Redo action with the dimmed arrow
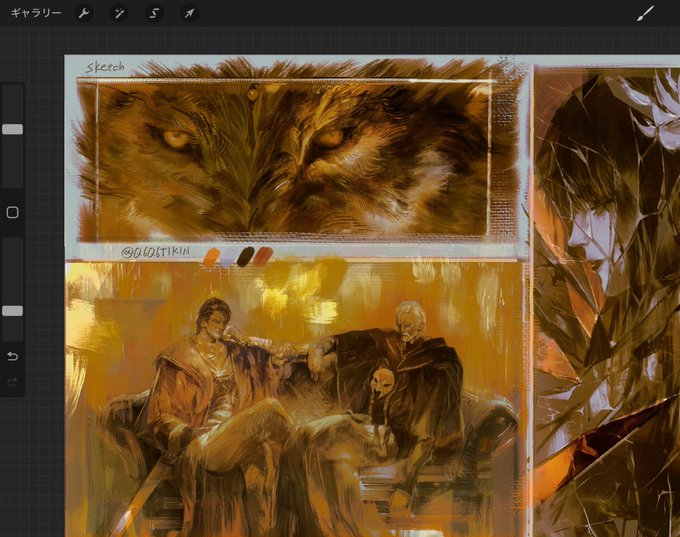 coord(13,382)
